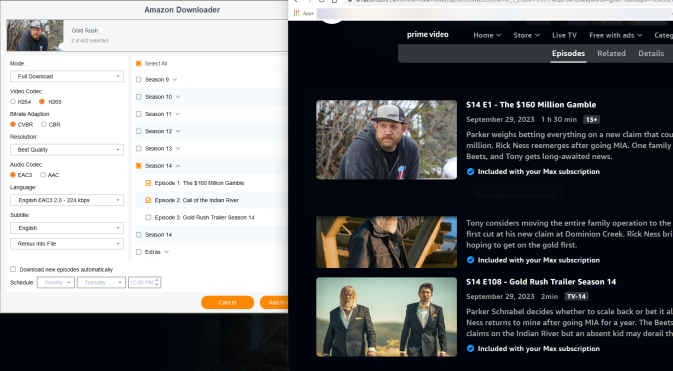This screenshot has height=371, width=673.
Task: Check the Season 10 checkbox
Action: point(139,97)
